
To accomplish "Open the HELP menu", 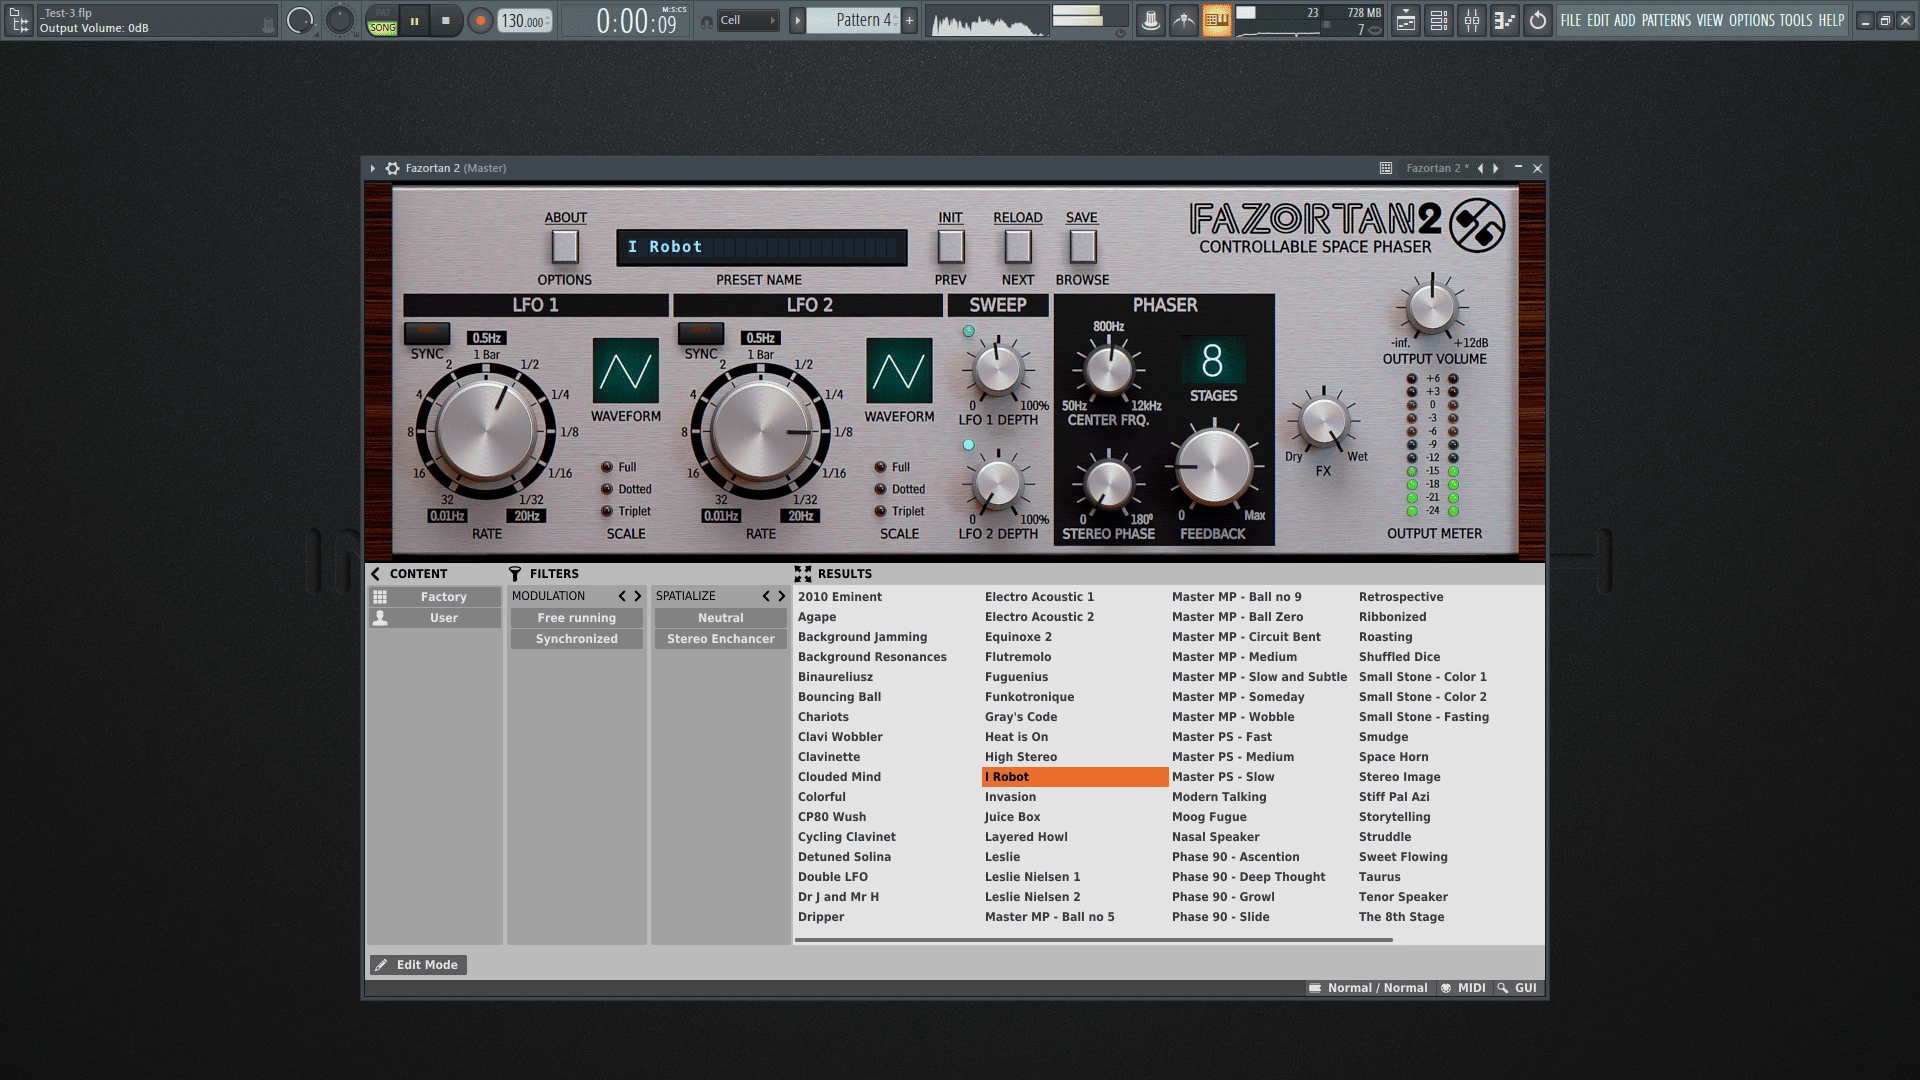I will 1831,20.
